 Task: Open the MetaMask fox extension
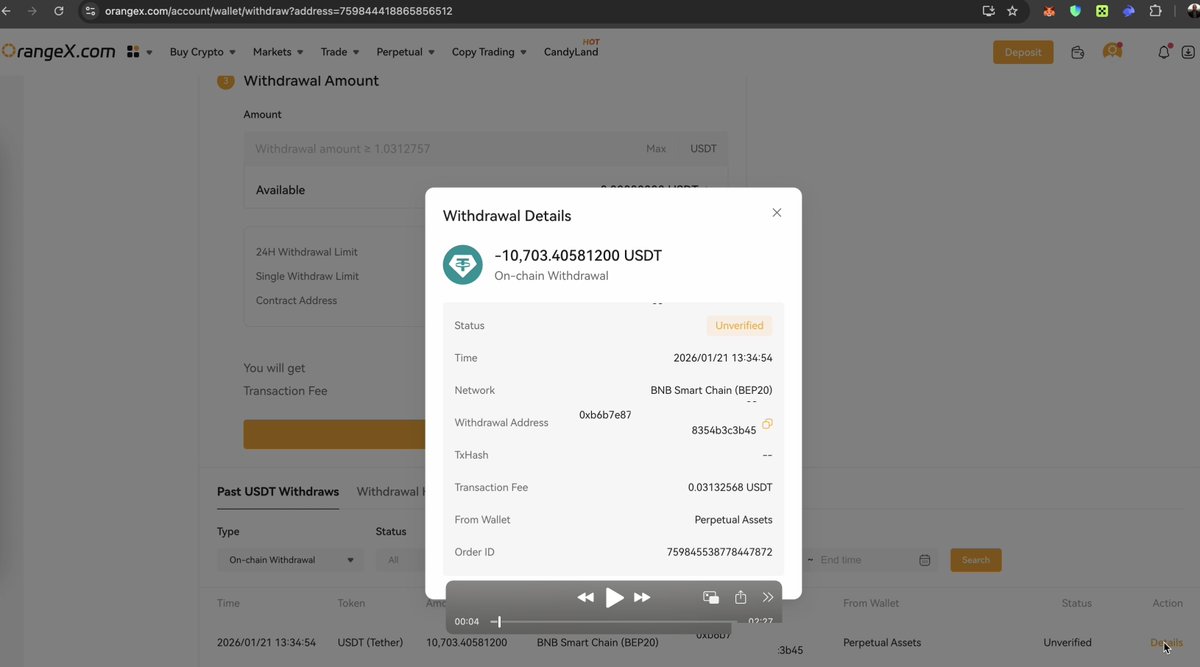[1049, 11]
